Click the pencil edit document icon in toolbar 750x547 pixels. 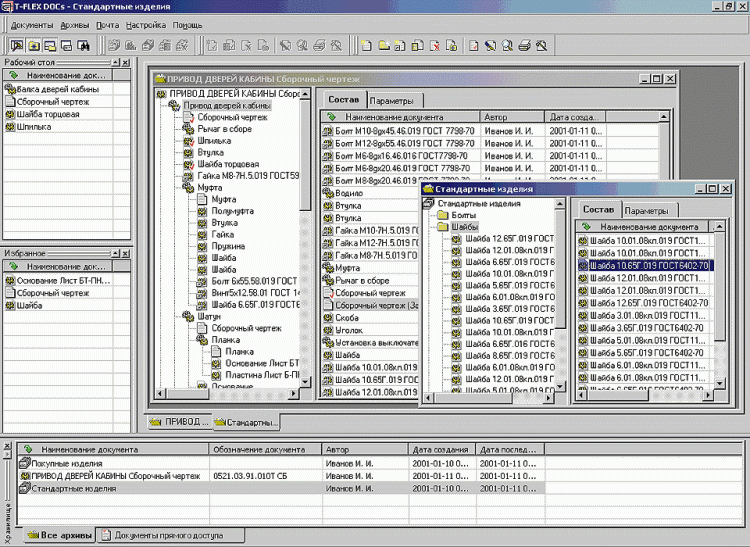click(x=490, y=46)
